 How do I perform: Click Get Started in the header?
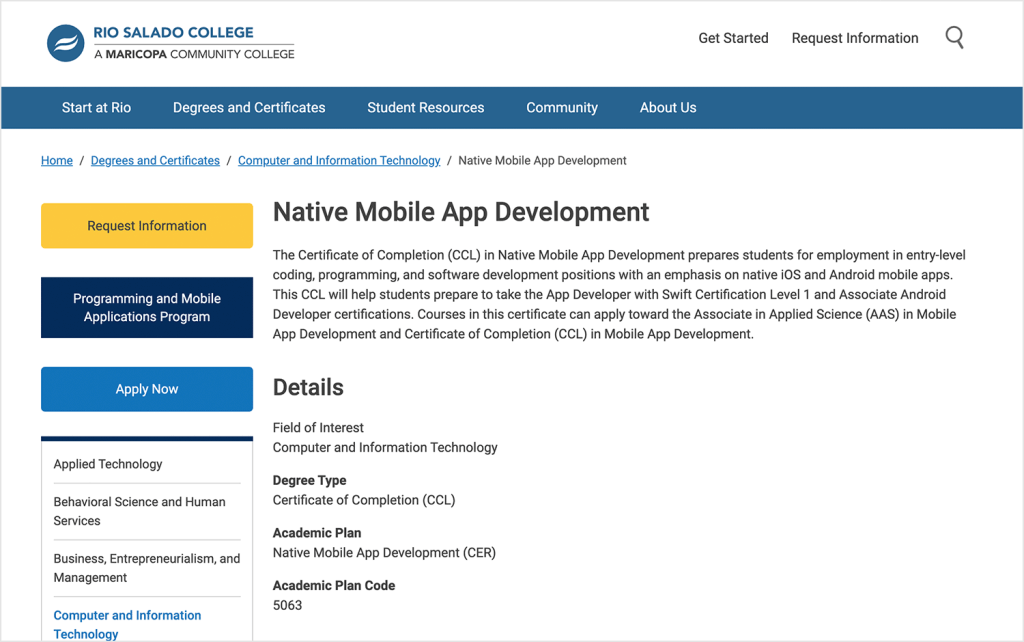pos(733,38)
